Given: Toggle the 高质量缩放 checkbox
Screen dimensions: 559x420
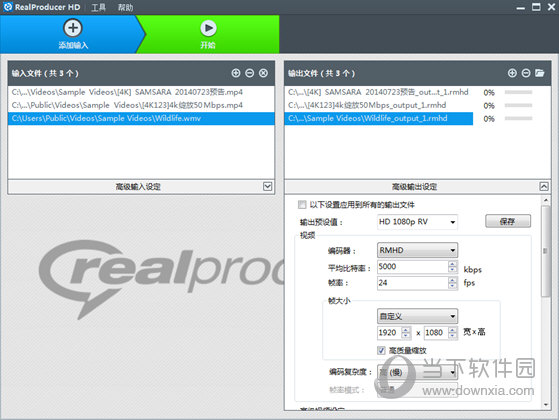Looking at the screenshot, I should pyautogui.click(x=381, y=350).
